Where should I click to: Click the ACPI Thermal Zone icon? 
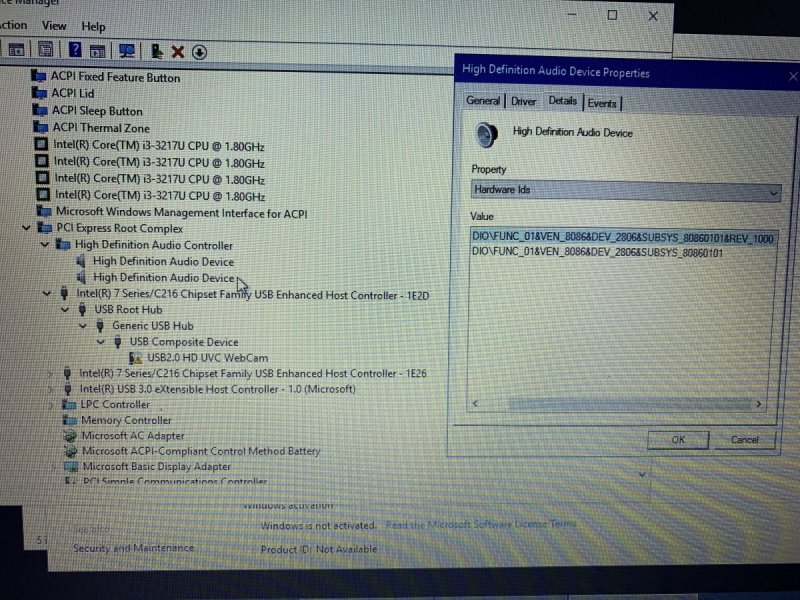point(40,127)
